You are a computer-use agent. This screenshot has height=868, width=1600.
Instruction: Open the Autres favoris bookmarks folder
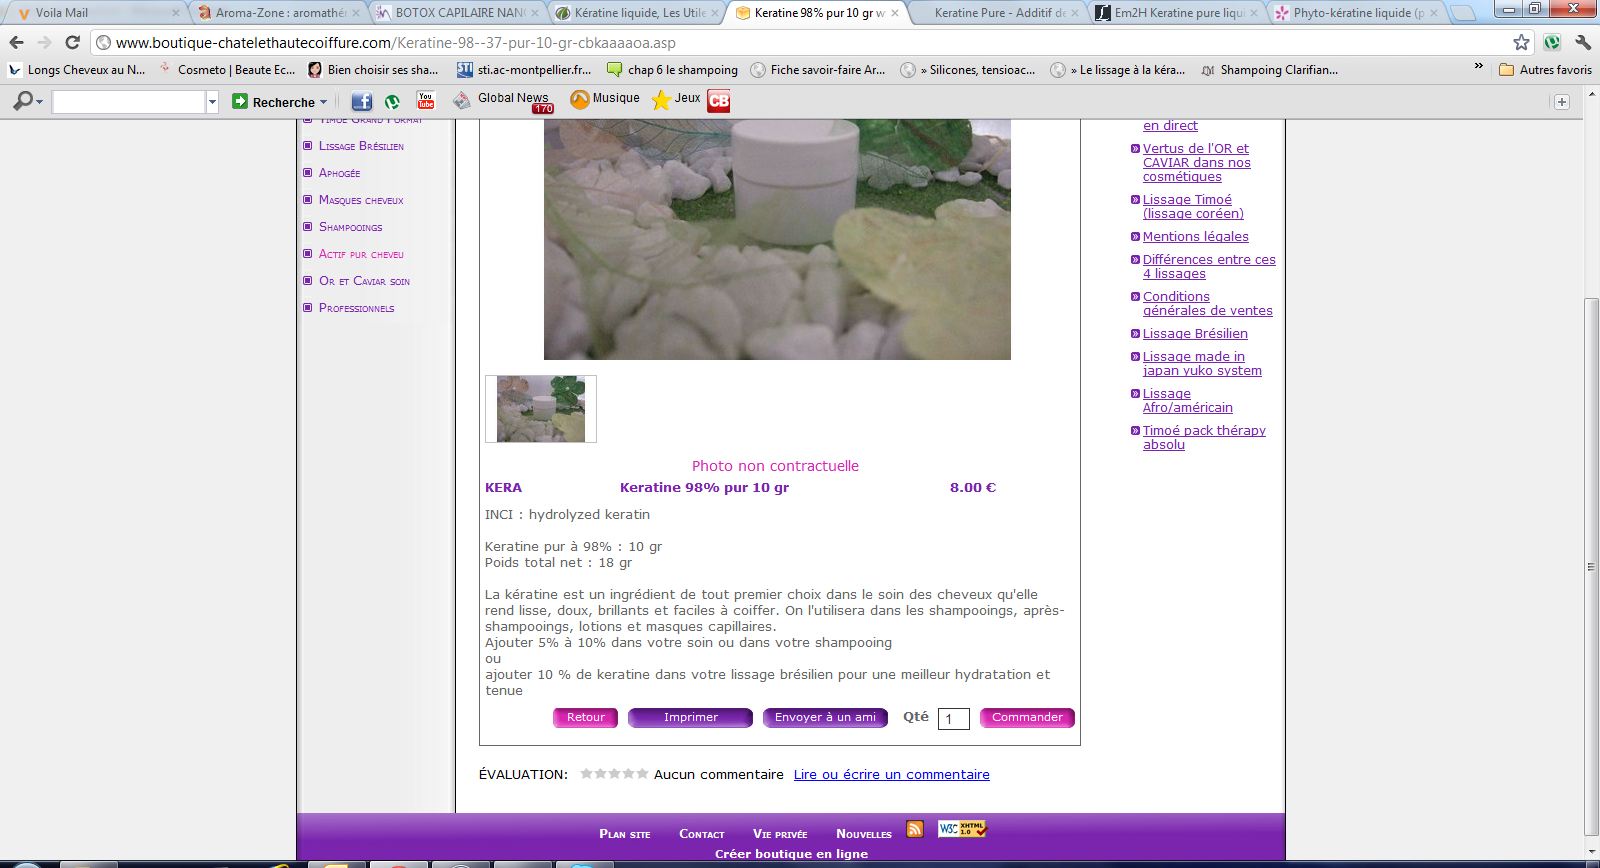tap(1546, 70)
